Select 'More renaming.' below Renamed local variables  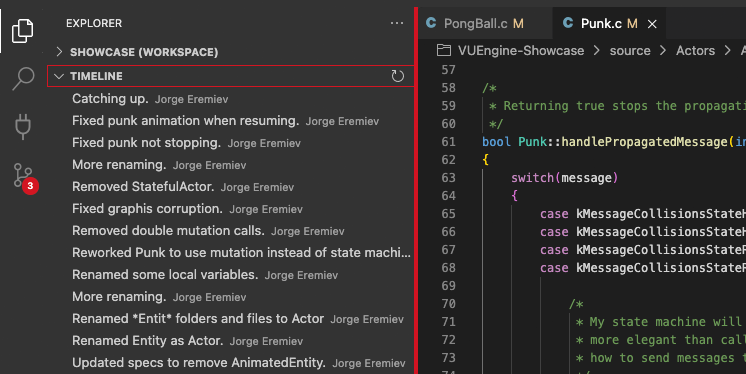(231, 297)
